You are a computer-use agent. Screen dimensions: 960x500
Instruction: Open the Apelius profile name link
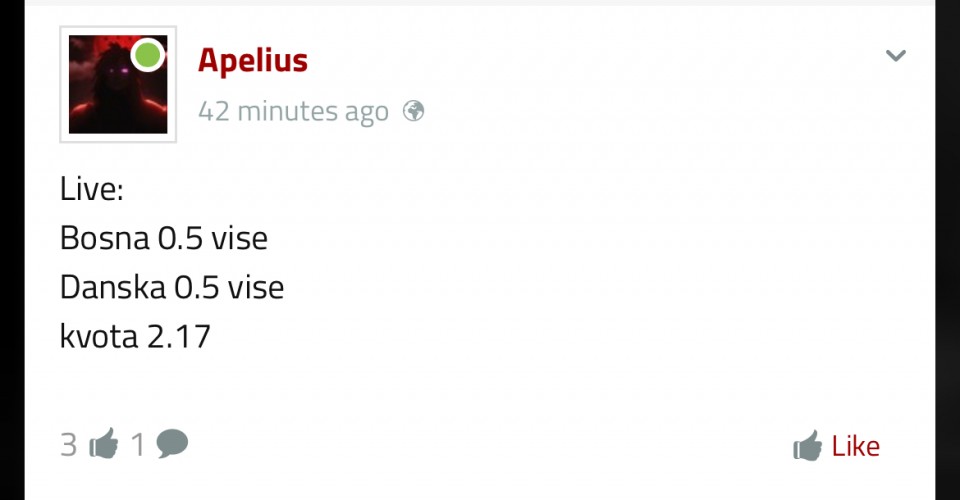click(x=252, y=60)
